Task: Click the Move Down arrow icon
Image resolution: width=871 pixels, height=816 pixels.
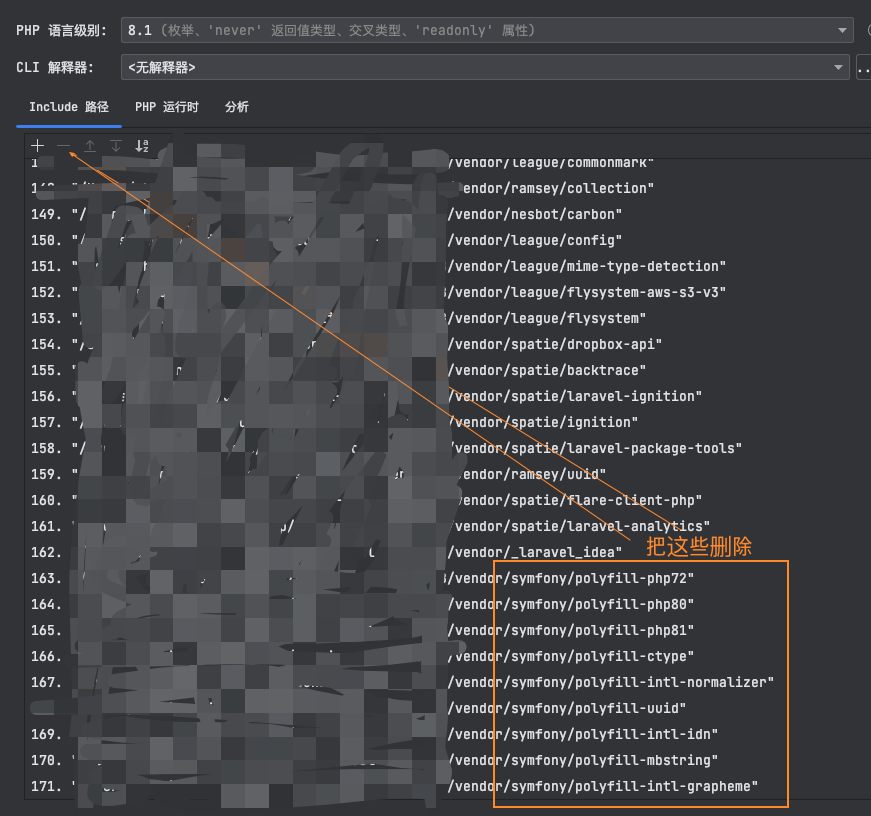Action: pos(116,146)
